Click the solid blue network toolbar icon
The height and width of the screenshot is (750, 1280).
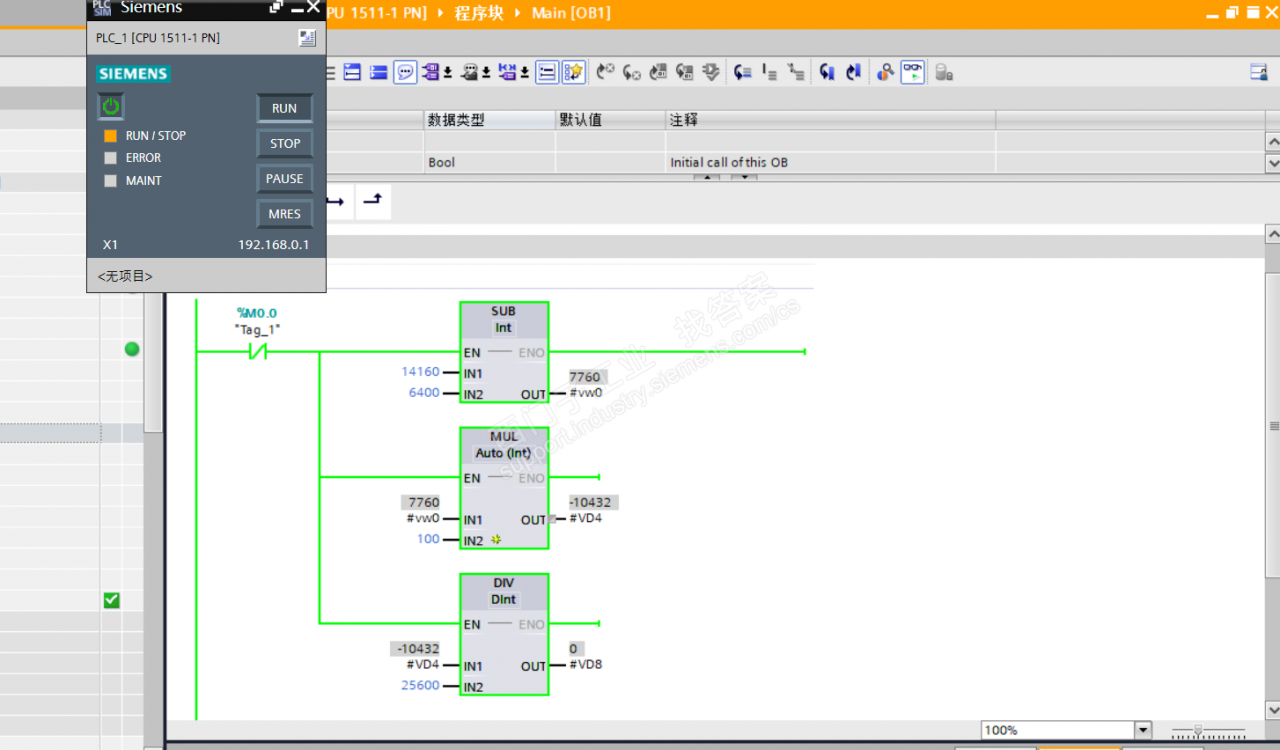point(378,72)
